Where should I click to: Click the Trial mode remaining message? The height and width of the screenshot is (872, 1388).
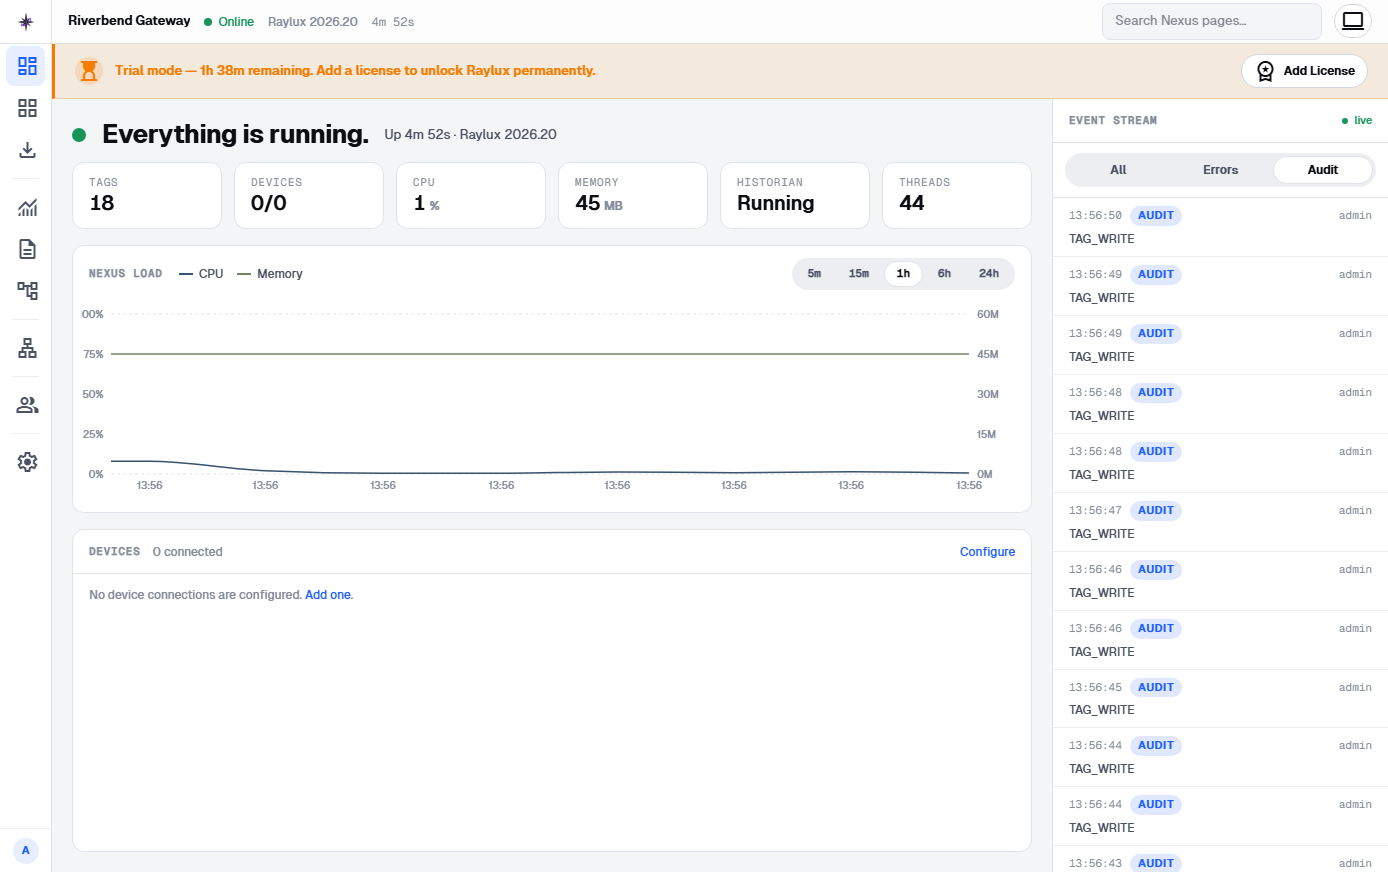click(355, 71)
